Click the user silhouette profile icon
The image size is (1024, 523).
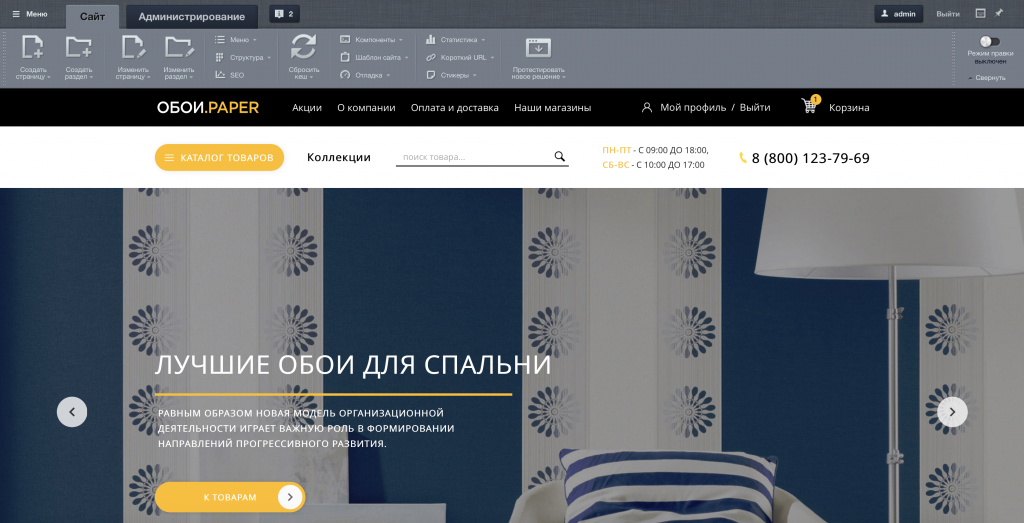click(x=647, y=108)
